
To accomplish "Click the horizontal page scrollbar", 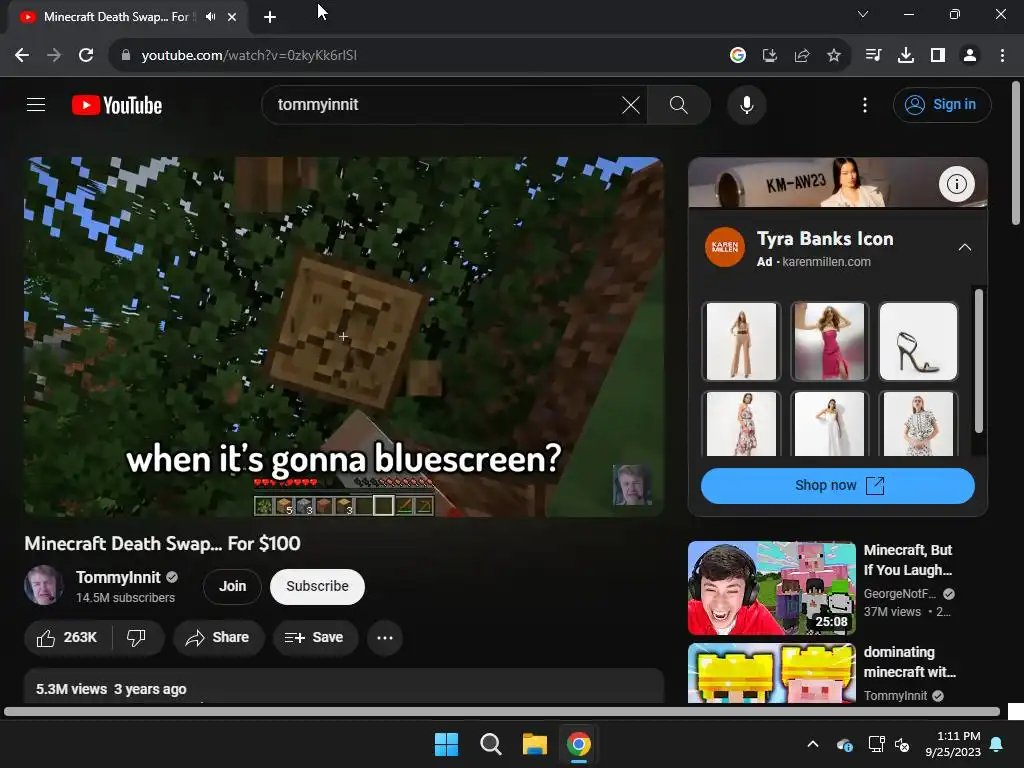I will click(502, 711).
